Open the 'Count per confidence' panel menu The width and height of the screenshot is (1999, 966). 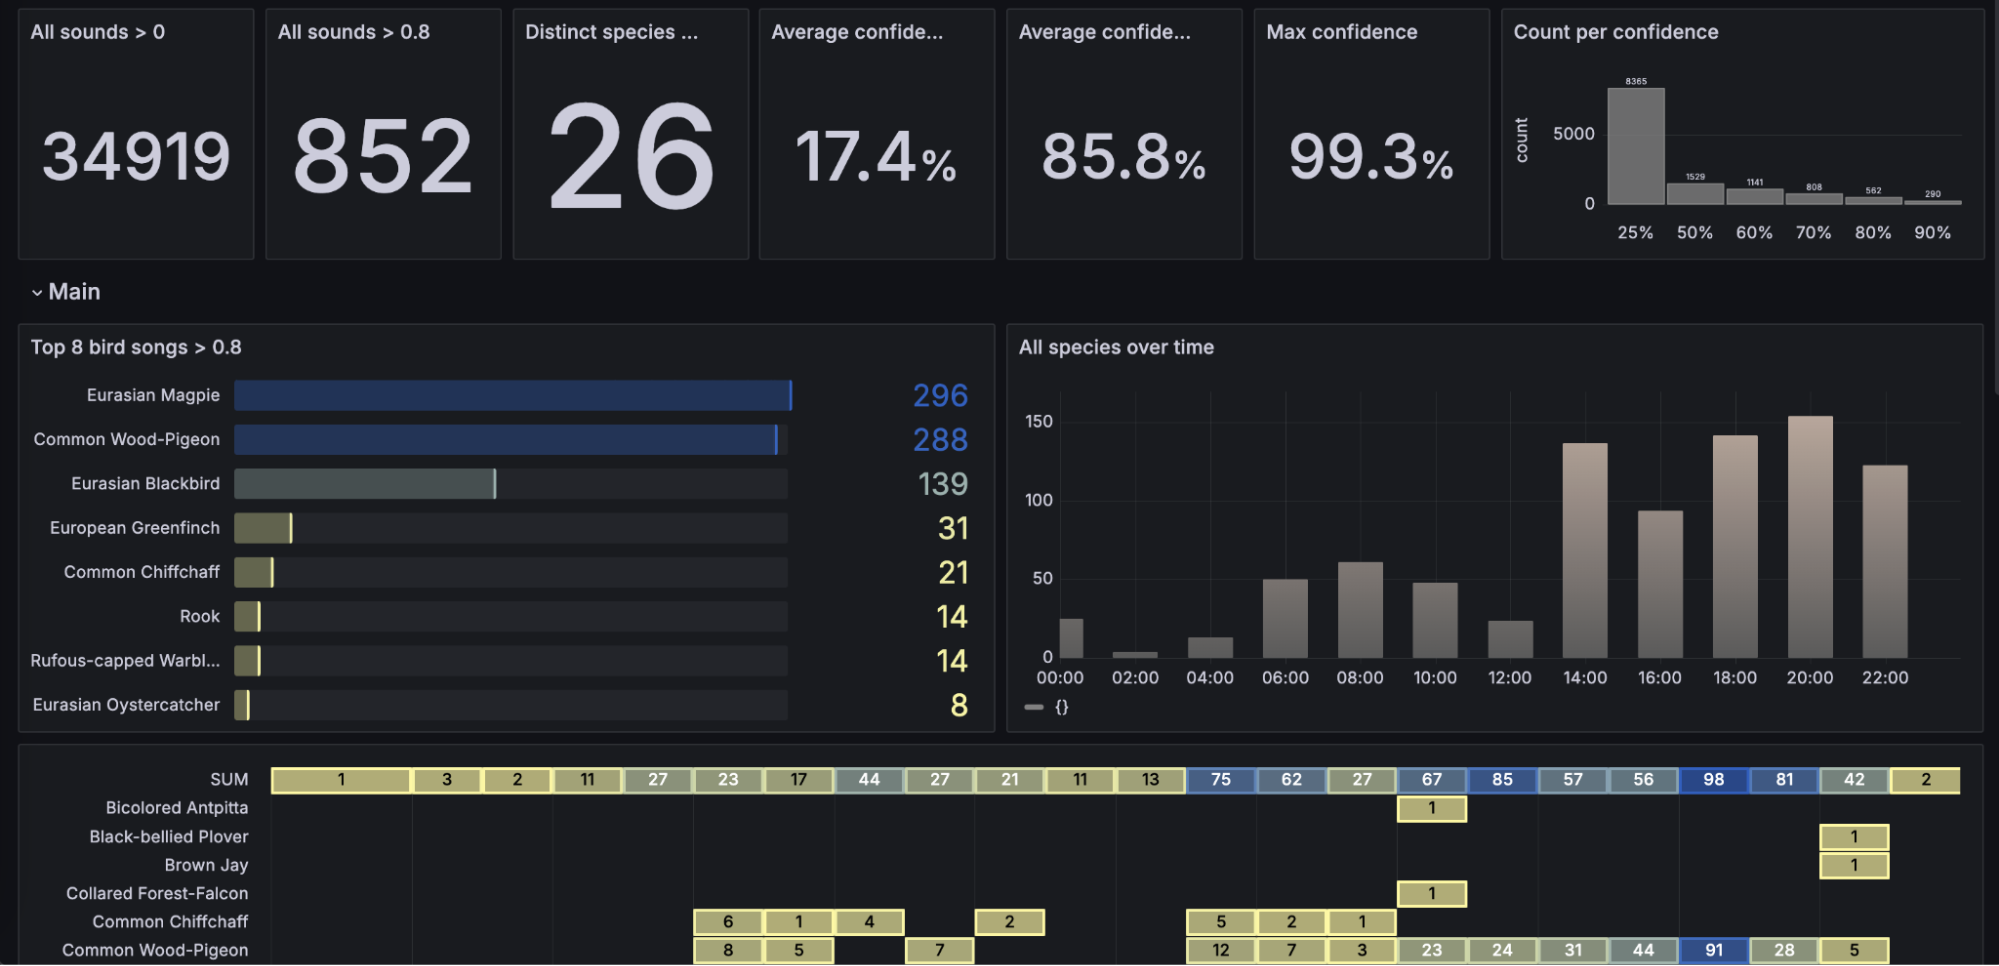point(1616,32)
